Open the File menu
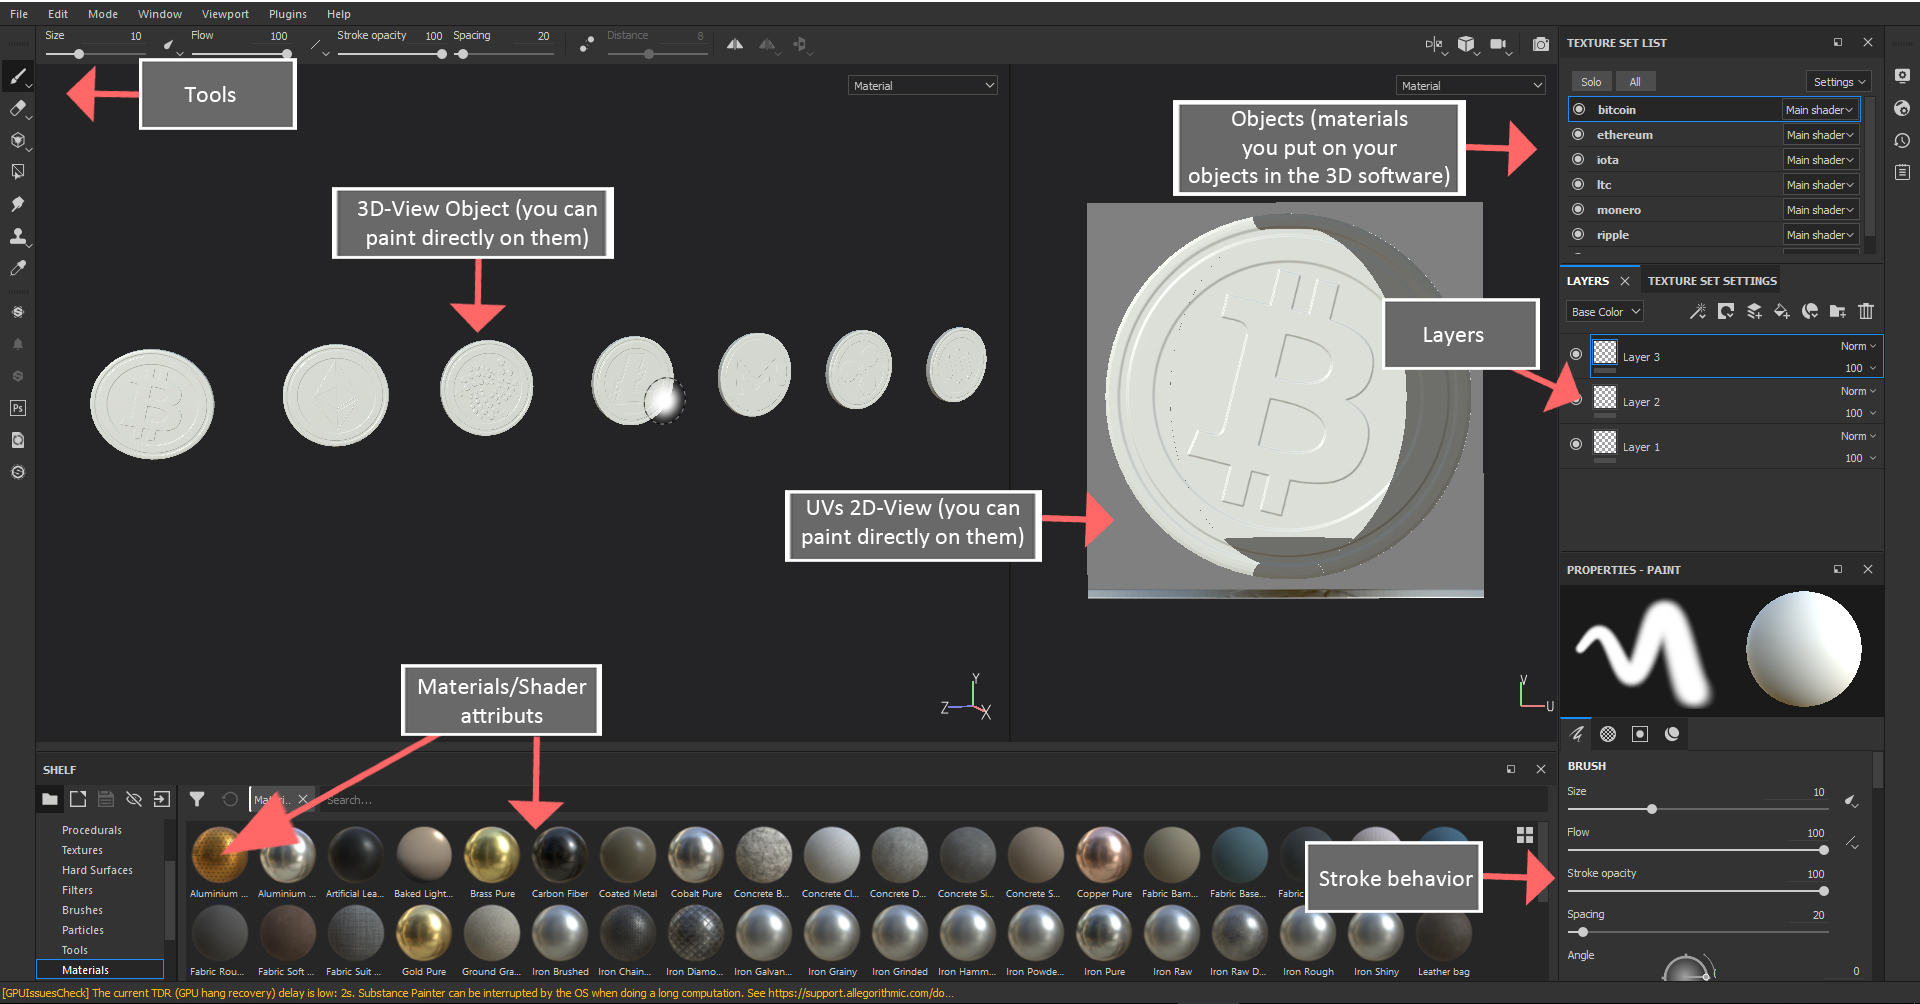The width and height of the screenshot is (1920, 1004). coord(19,14)
